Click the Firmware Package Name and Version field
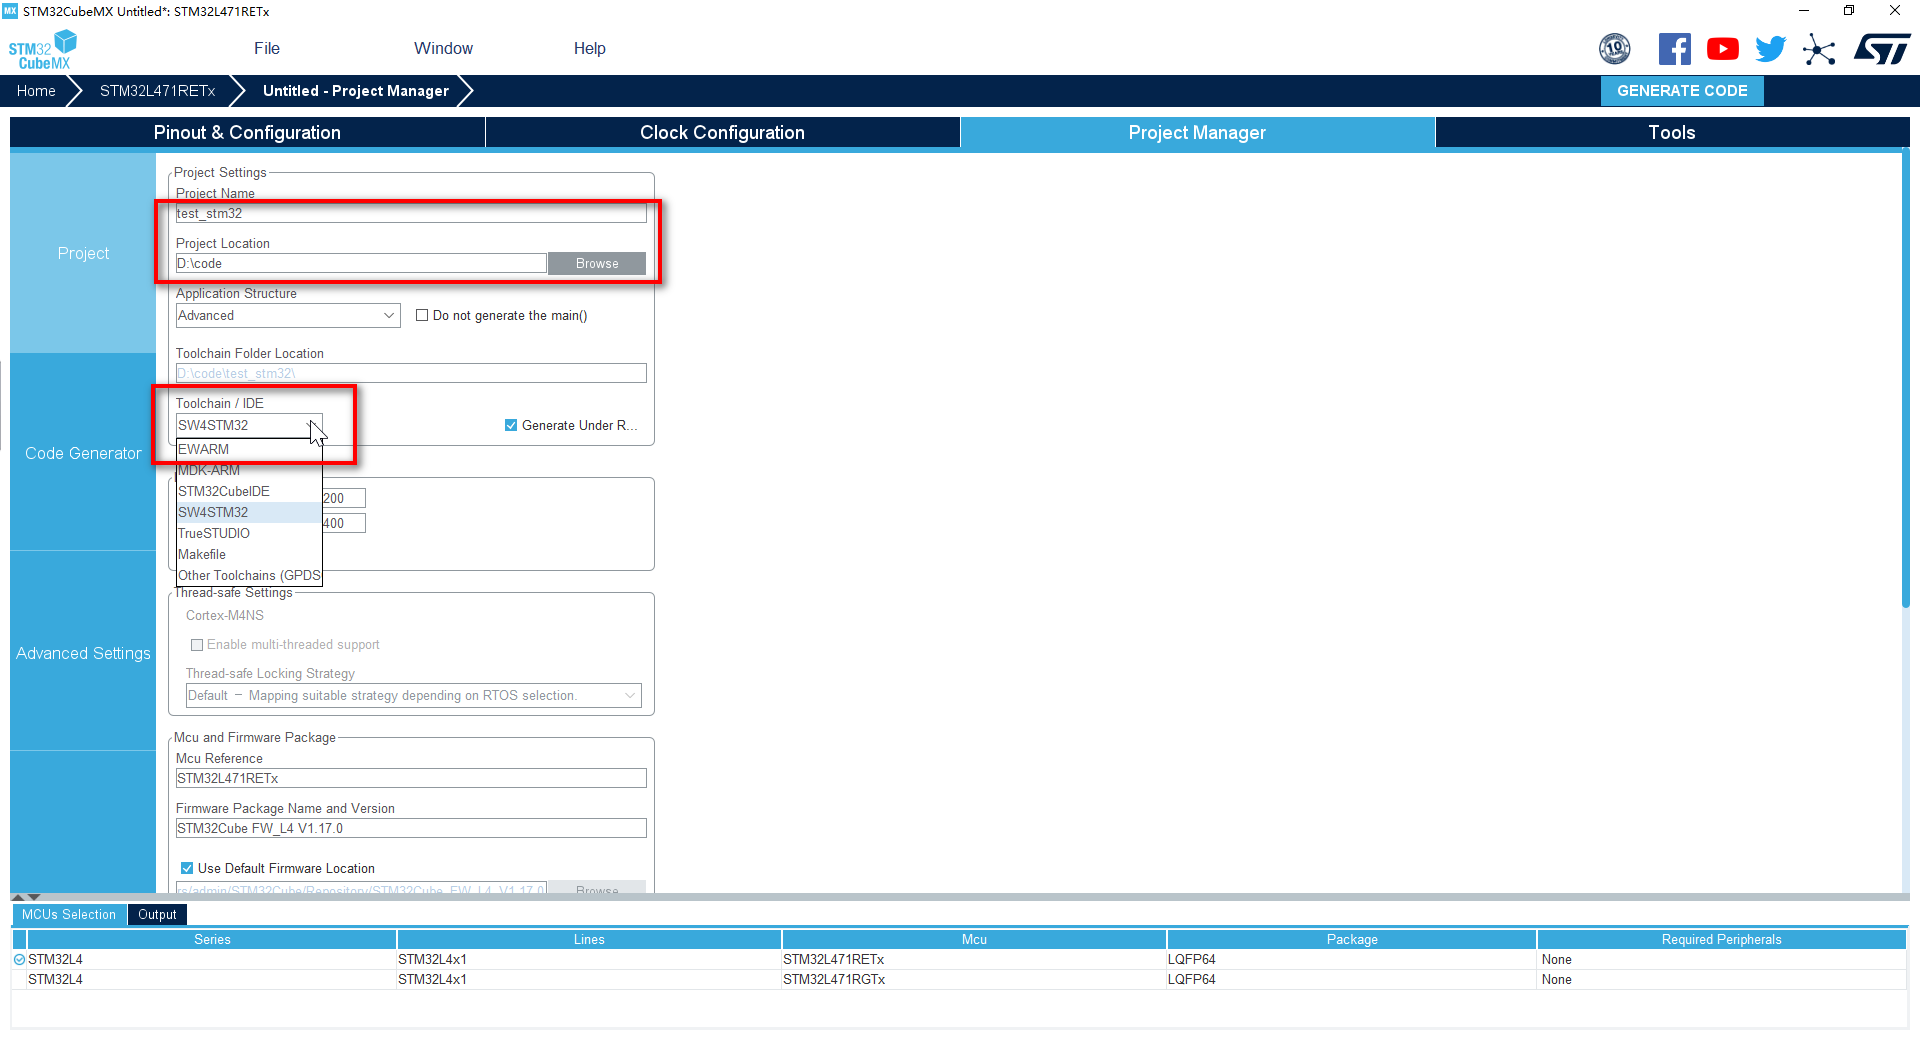 (x=411, y=828)
